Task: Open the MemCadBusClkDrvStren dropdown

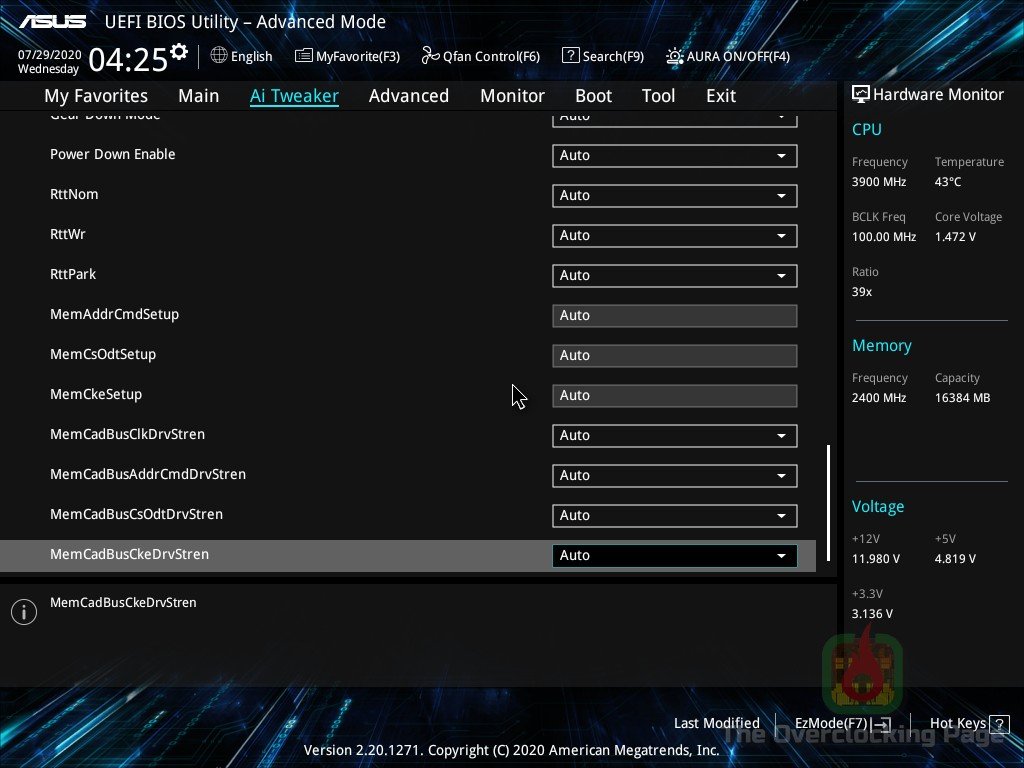Action: [674, 435]
